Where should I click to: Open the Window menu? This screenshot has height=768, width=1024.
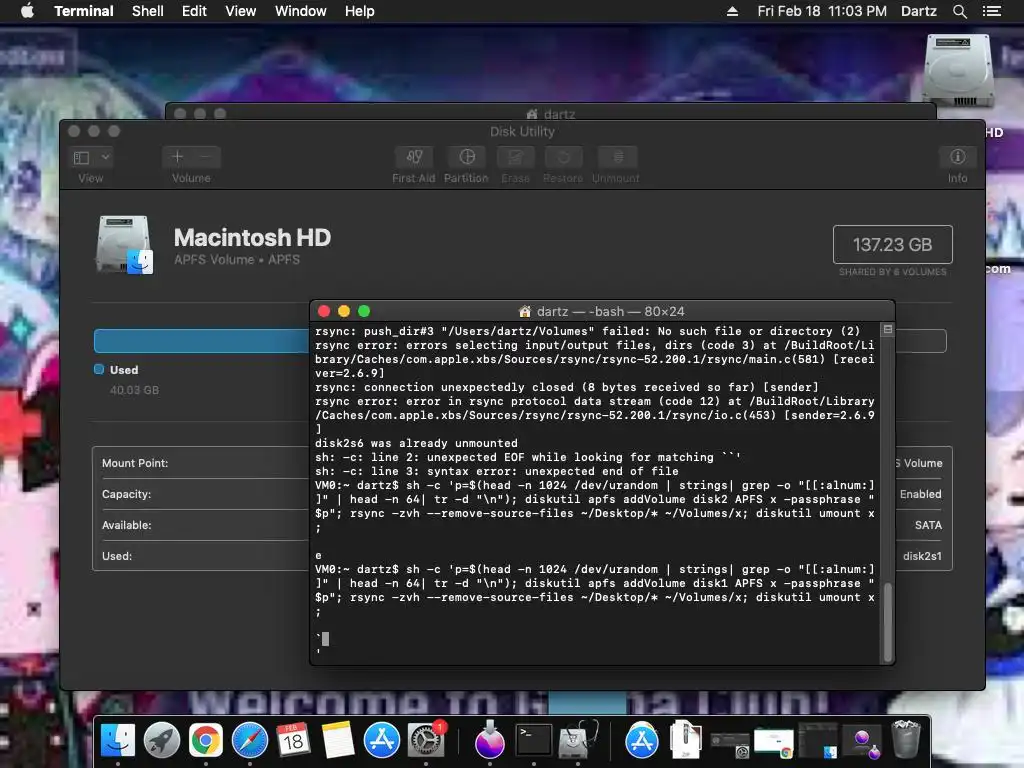click(x=300, y=11)
